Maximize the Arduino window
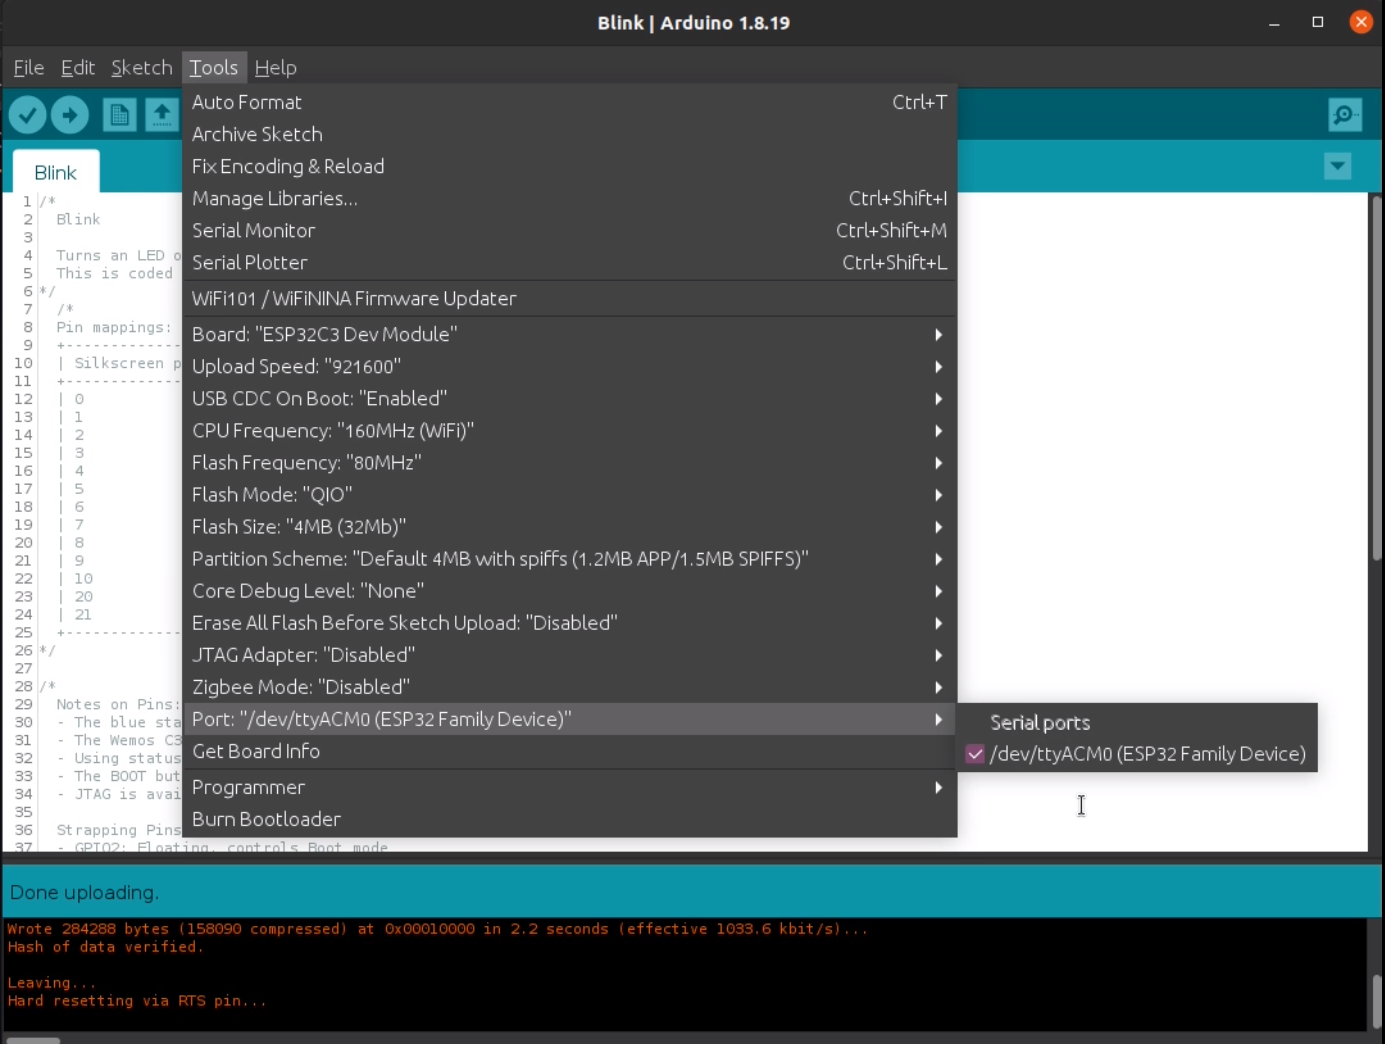The image size is (1385, 1044). (x=1318, y=22)
